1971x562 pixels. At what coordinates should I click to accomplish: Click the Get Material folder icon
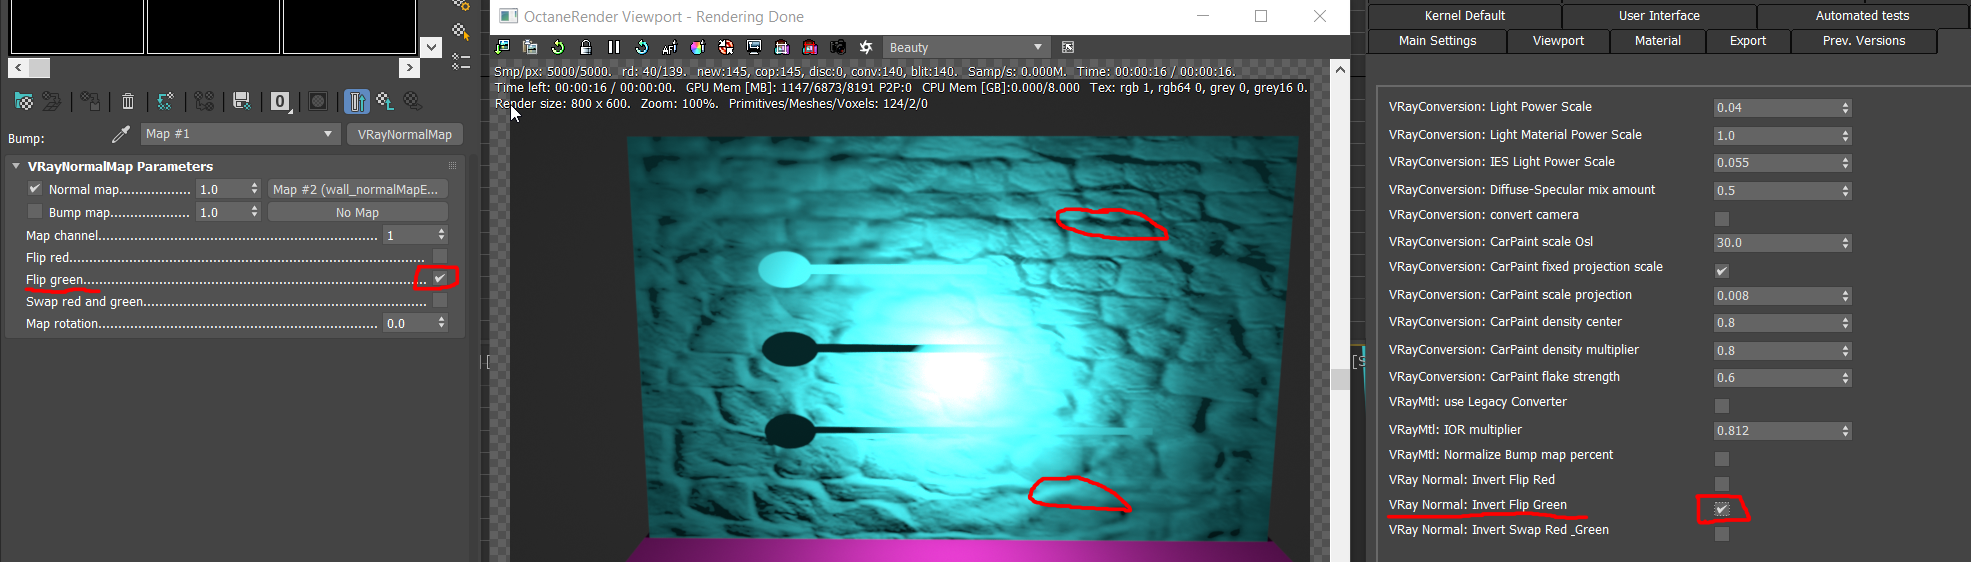point(24,101)
